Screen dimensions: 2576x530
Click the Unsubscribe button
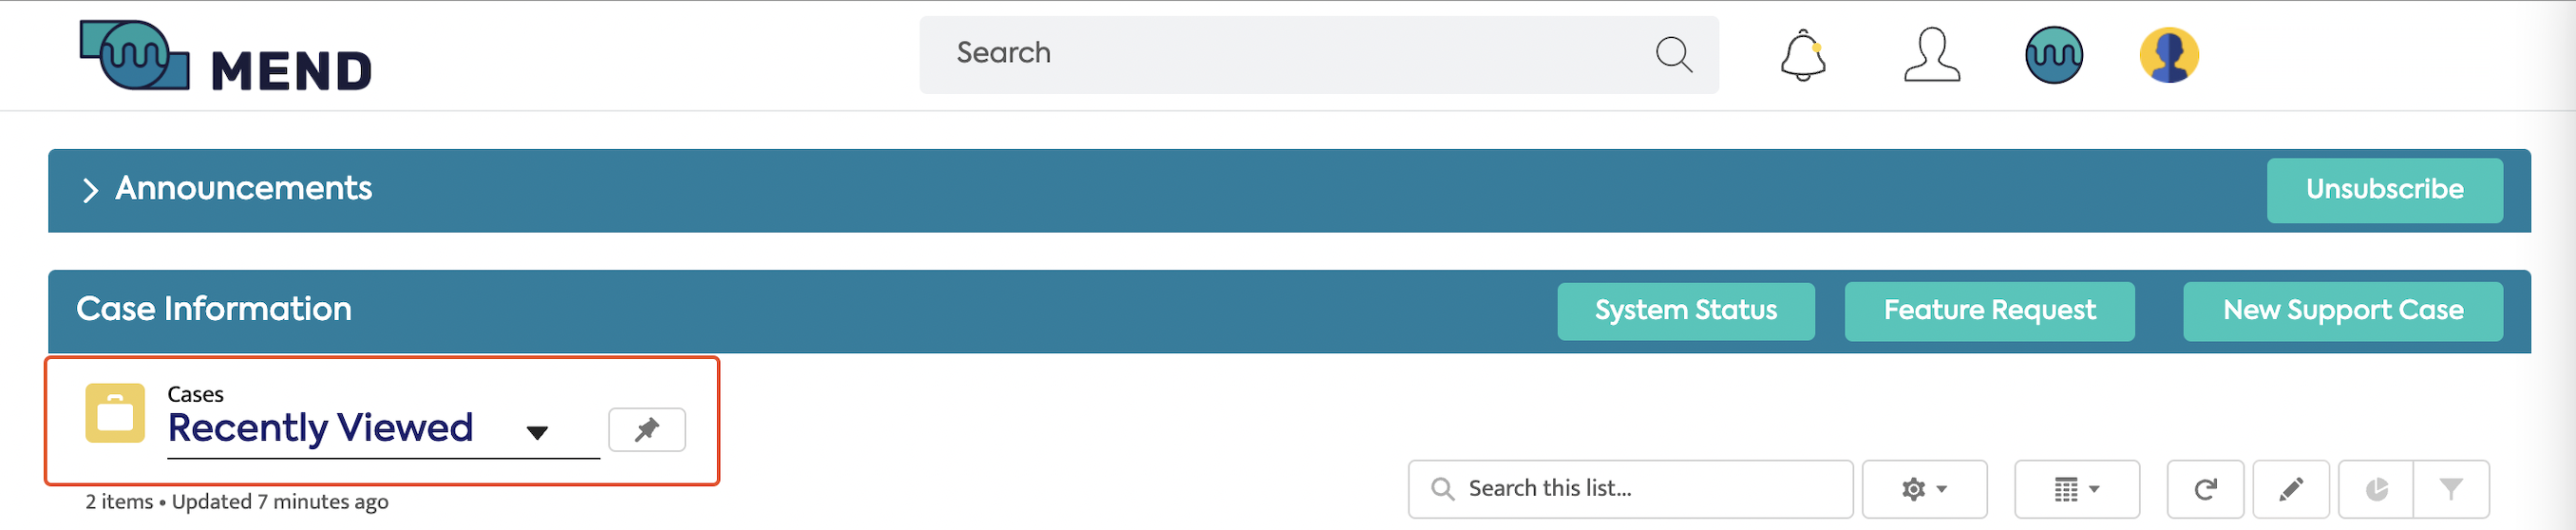(x=2384, y=190)
